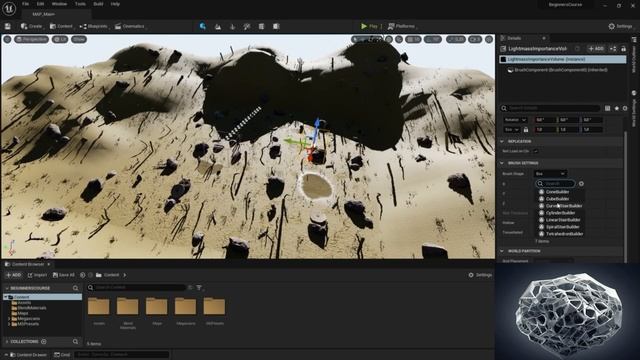This screenshot has height=360, width=640.
Task: Open the Create dropdown in toolbar
Action: click(32, 26)
